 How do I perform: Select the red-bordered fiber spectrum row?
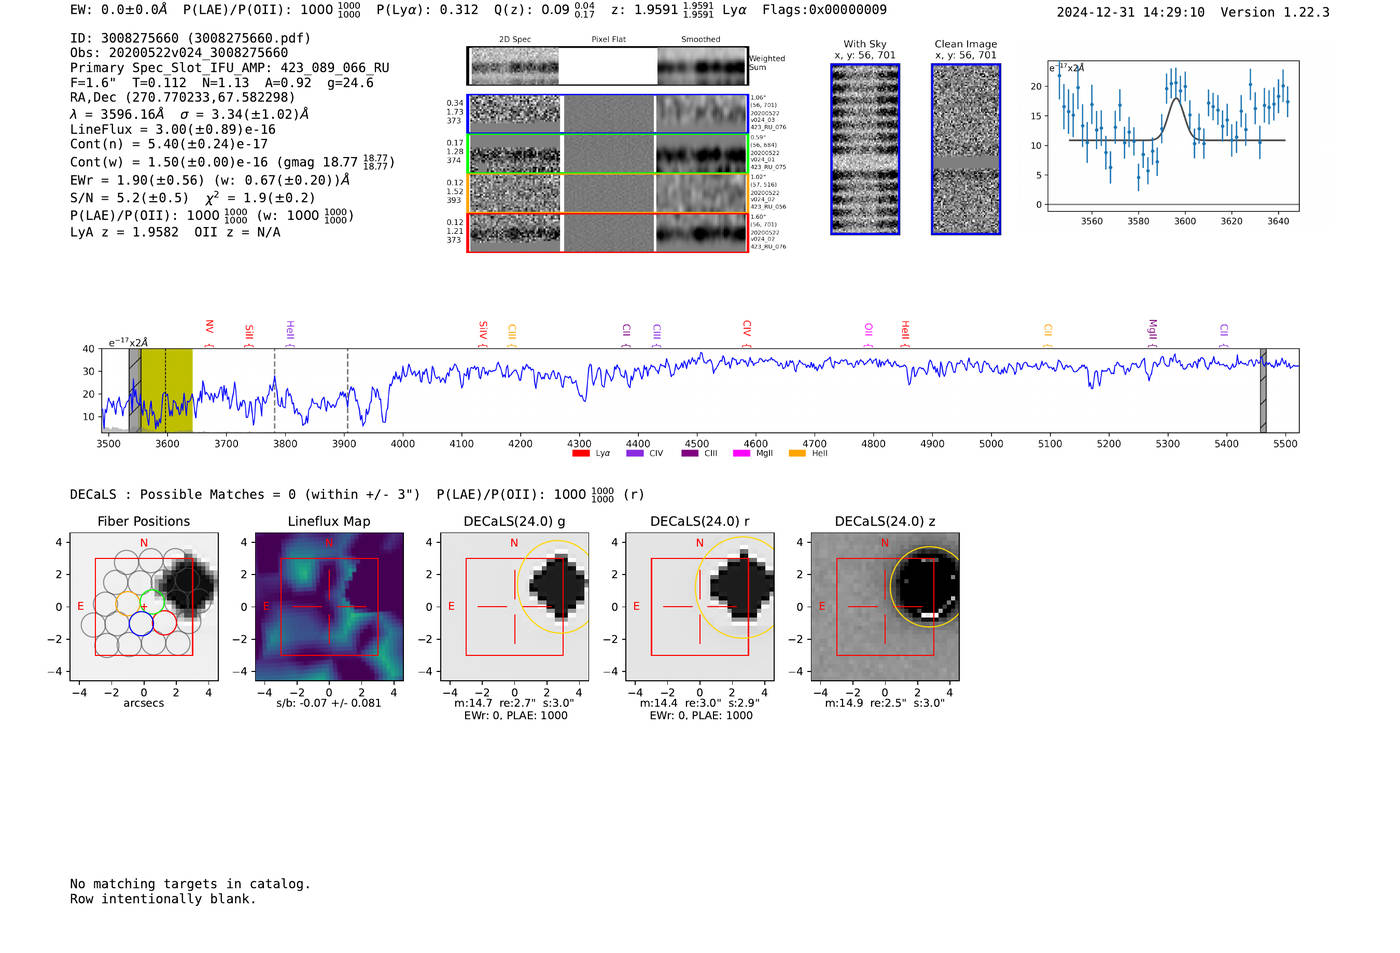pos(607,232)
